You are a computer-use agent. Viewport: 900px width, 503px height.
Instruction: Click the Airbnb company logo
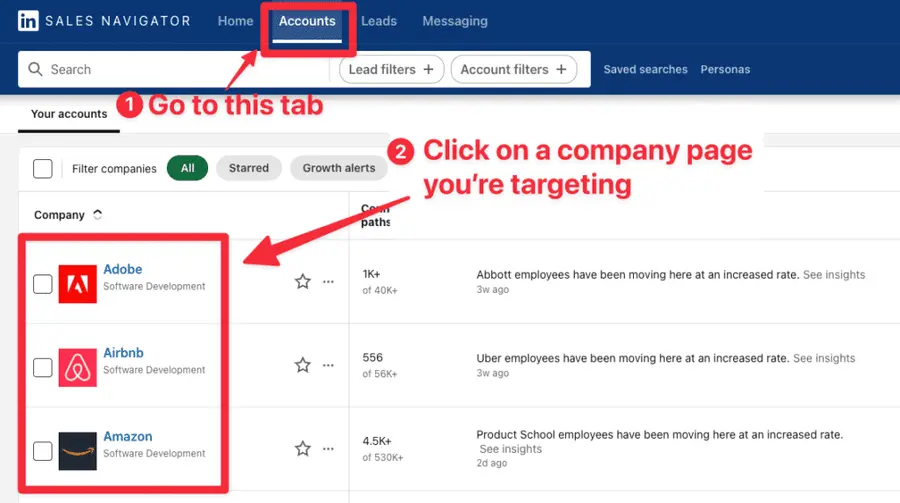[77, 367]
